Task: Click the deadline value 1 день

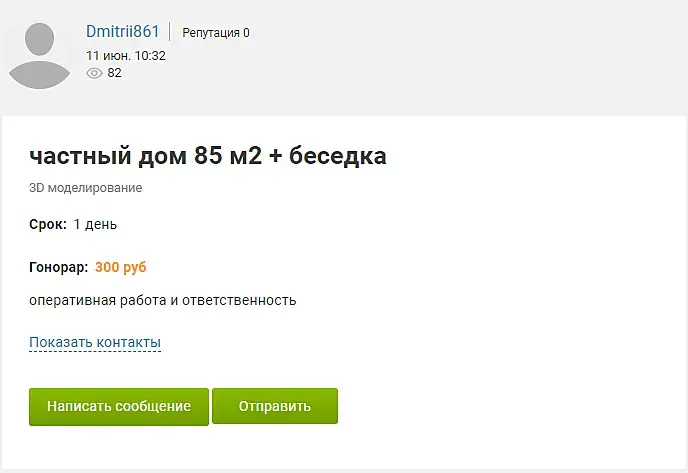Action: [95, 224]
